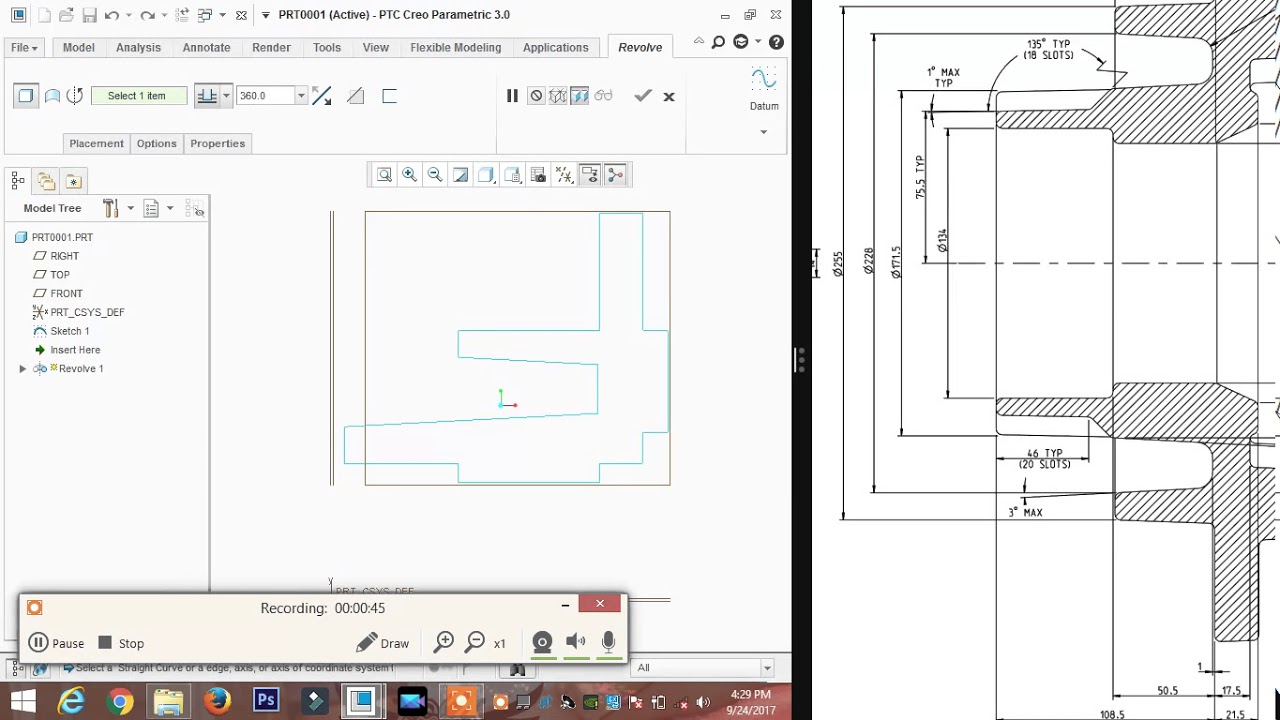Pause the screen recording

click(x=56, y=643)
